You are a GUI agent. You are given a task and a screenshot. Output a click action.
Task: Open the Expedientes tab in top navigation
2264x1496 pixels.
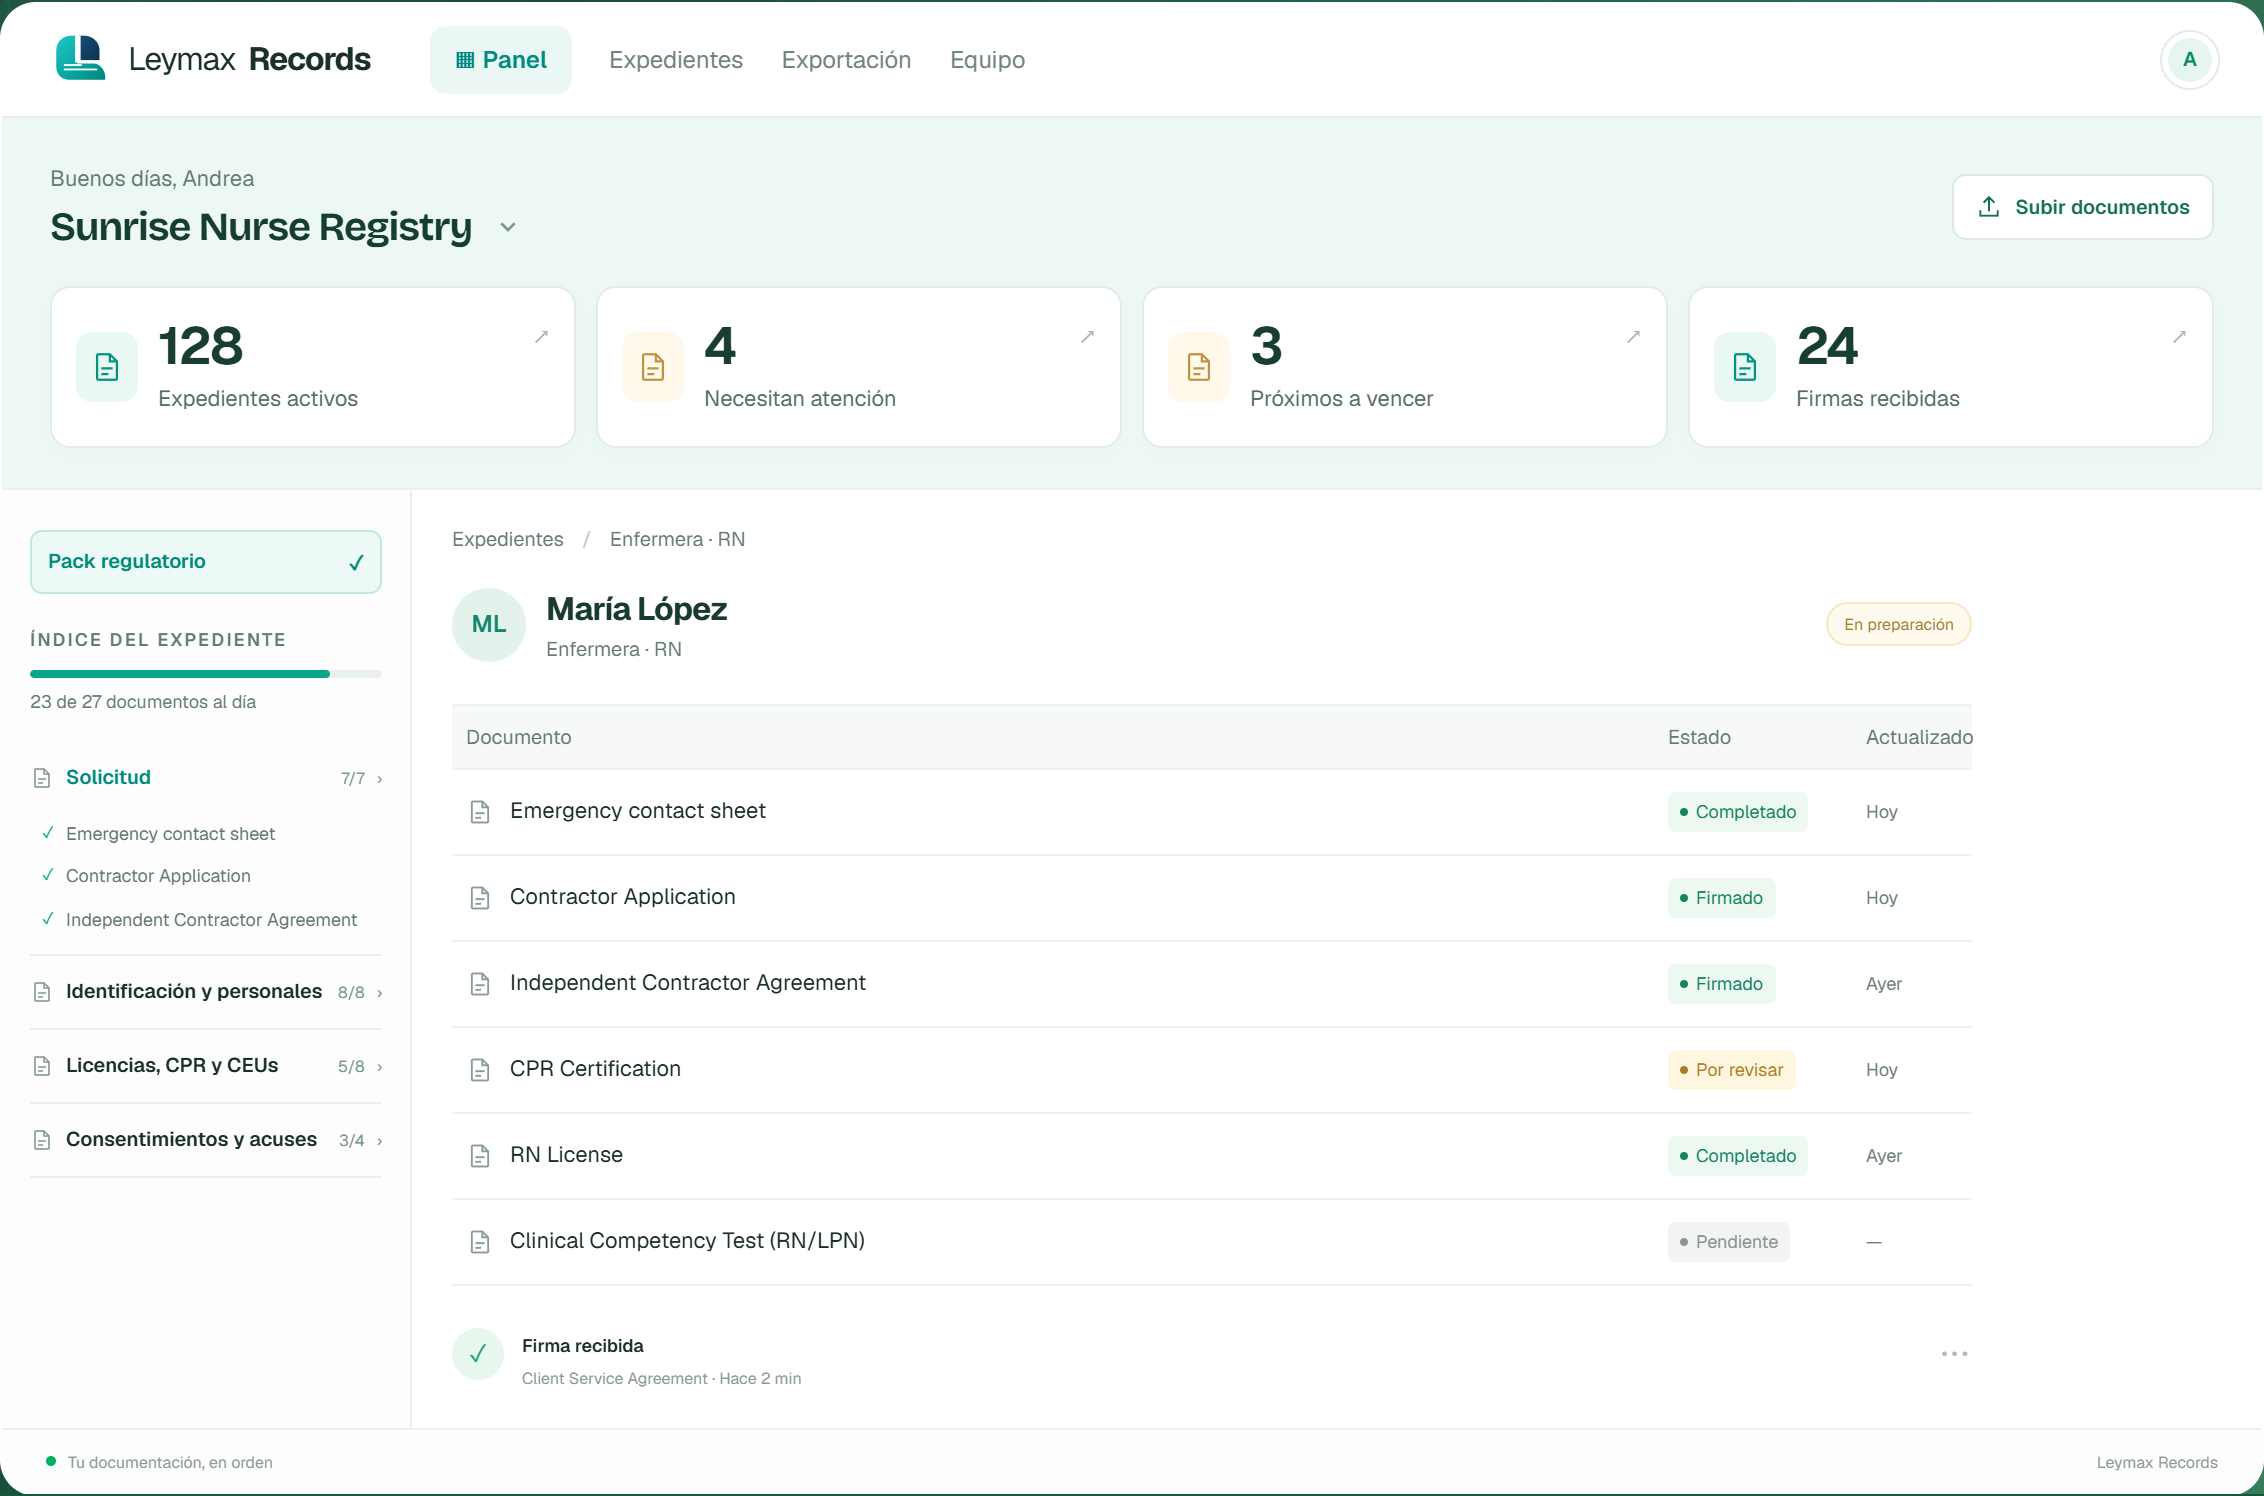coord(676,60)
